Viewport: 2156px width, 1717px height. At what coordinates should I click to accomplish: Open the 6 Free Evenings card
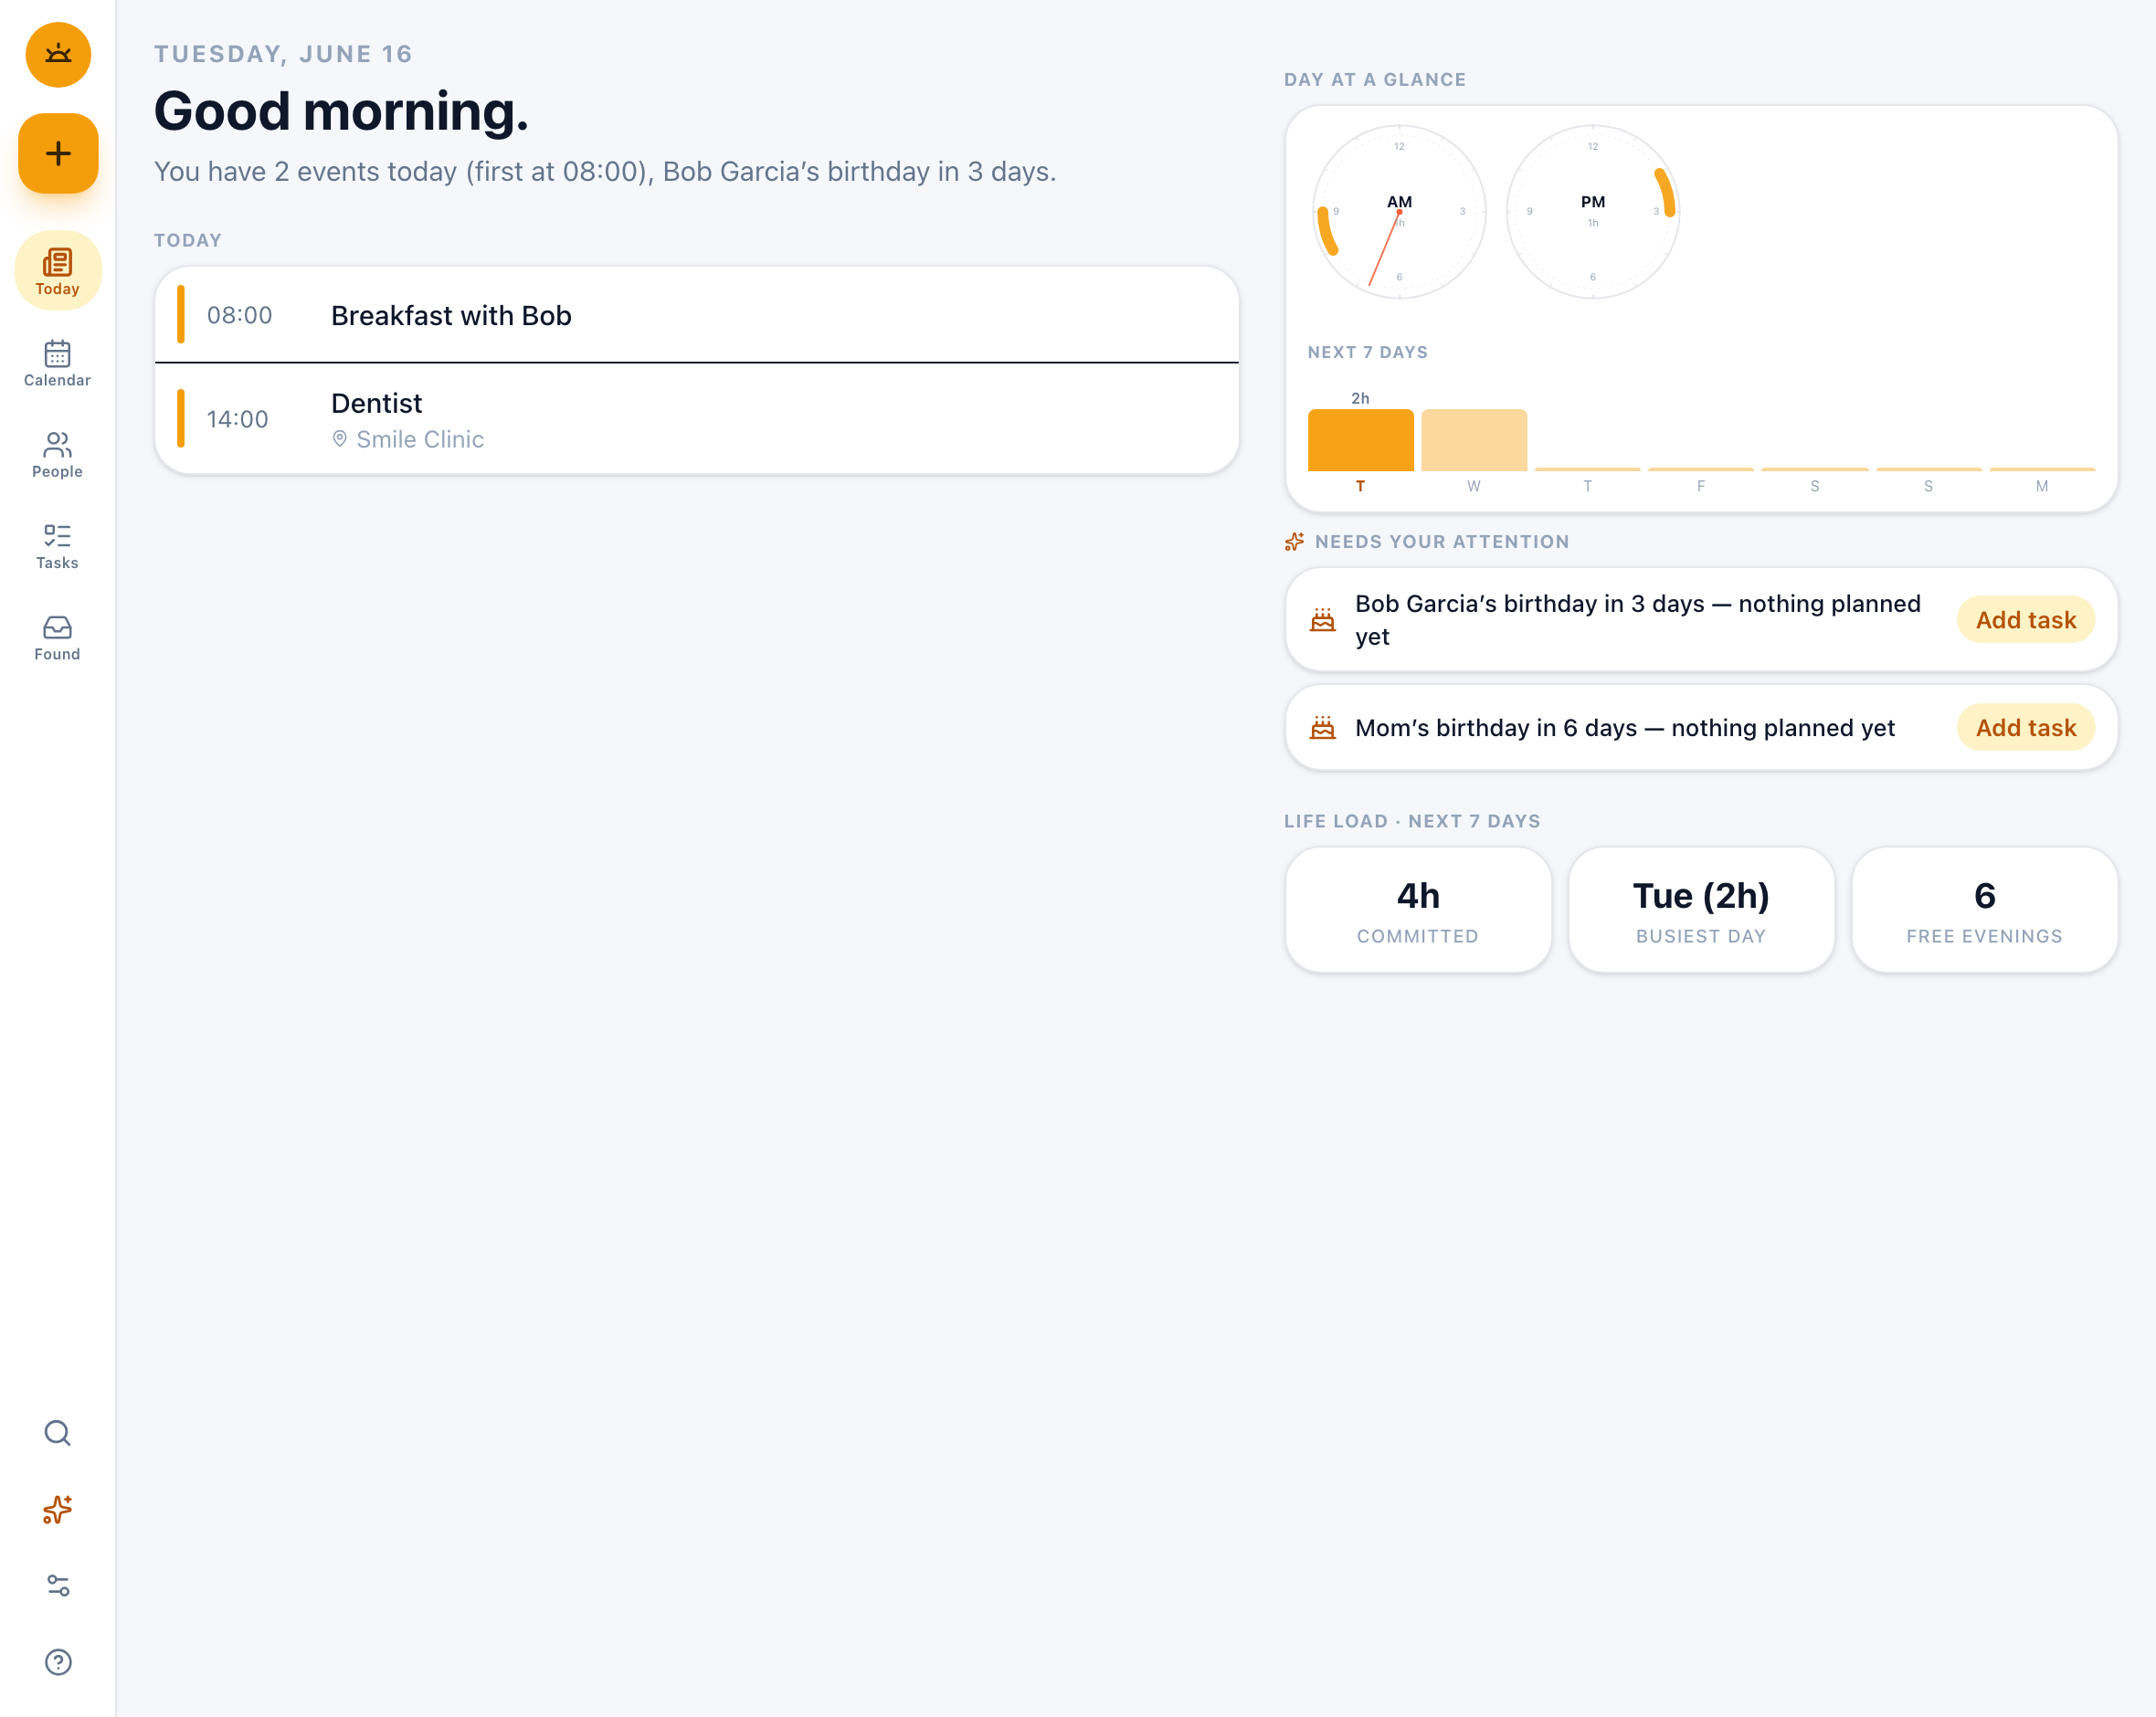click(x=1984, y=910)
